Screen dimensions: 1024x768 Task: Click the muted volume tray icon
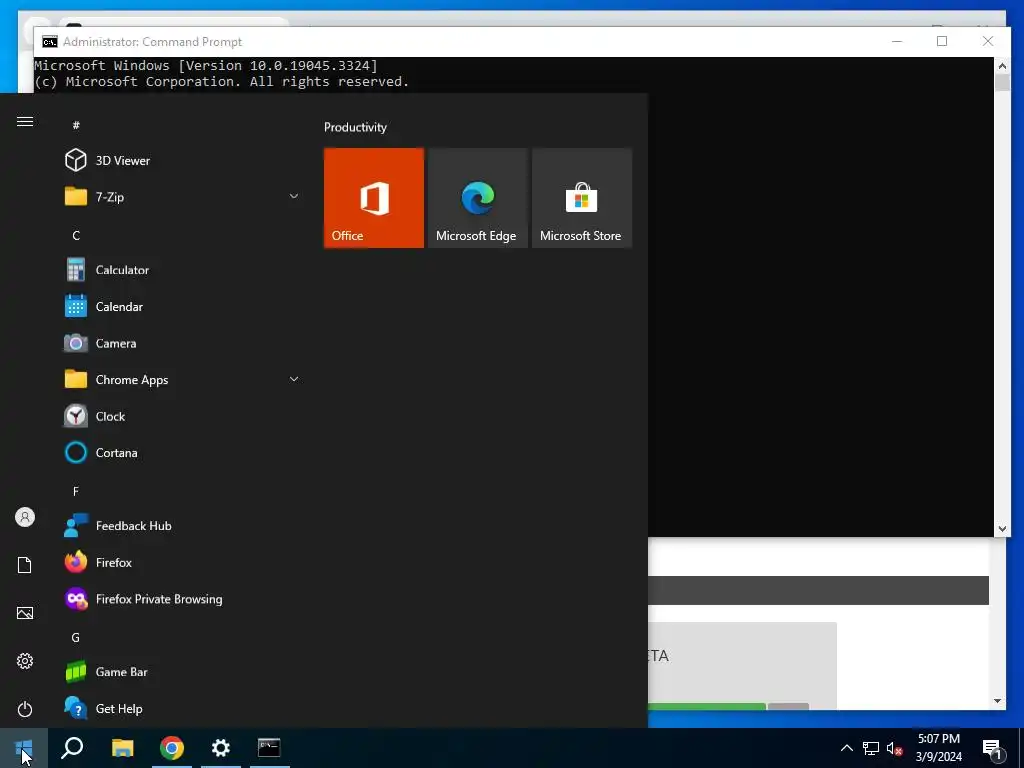[x=895, y=748]
